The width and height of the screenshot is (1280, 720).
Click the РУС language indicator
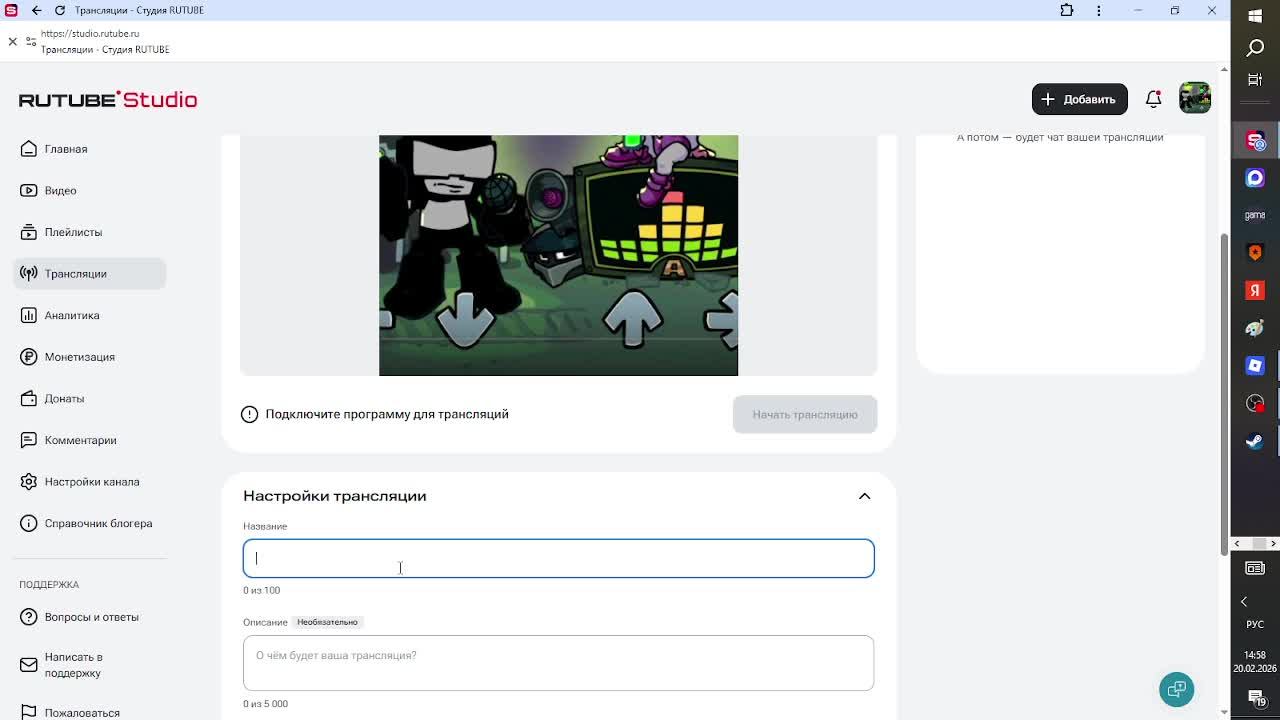point(1255,625)
